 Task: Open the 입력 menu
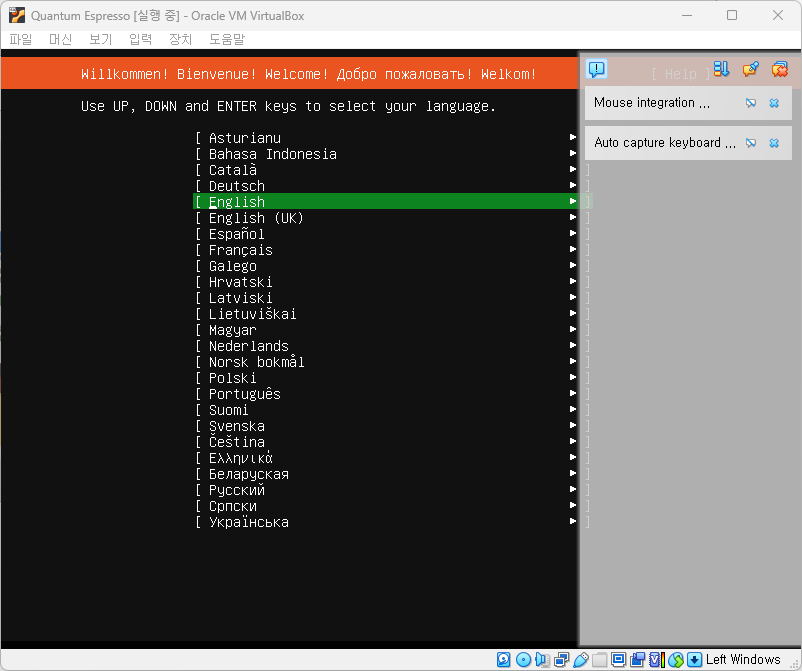(140, 39)
